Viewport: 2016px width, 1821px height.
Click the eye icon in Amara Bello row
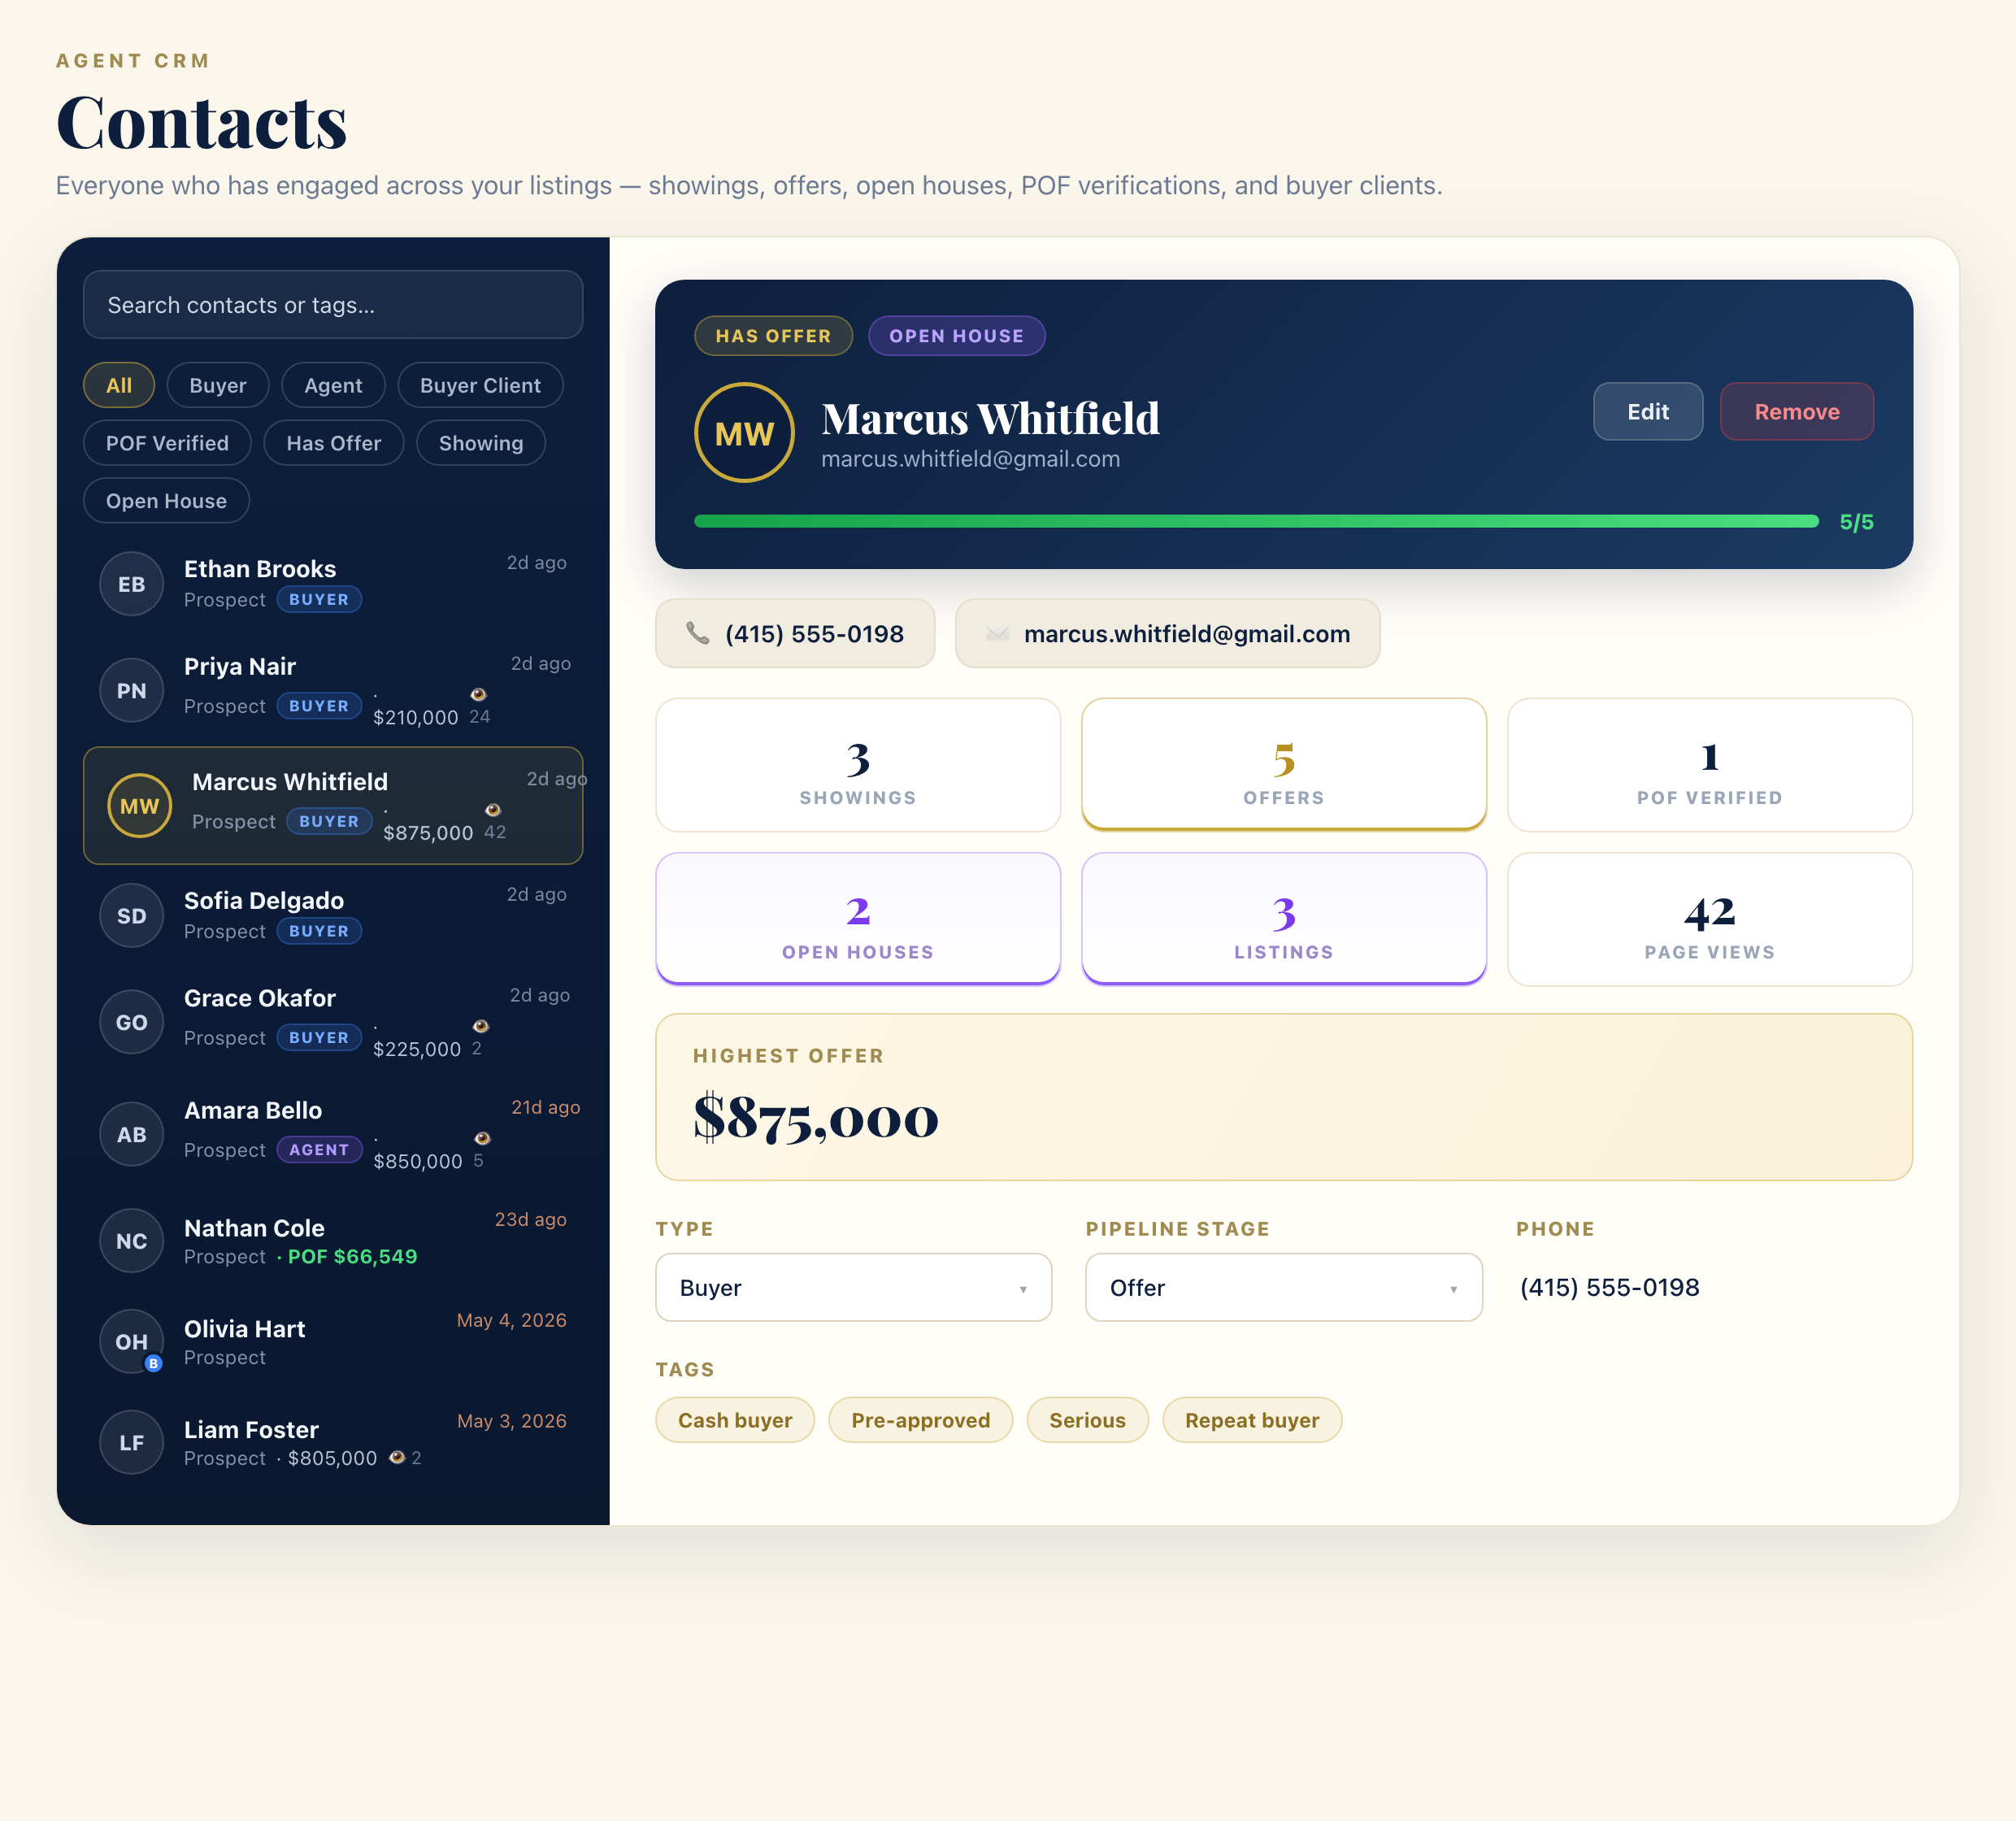click(x=482, y=1138)
